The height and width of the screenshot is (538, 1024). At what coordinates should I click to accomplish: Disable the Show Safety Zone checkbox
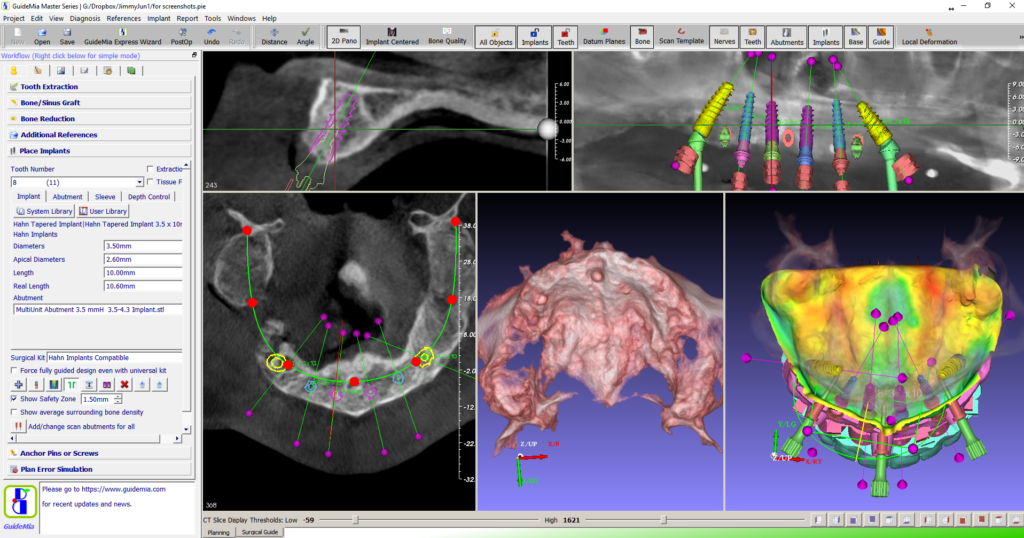[x=14, y=399]
